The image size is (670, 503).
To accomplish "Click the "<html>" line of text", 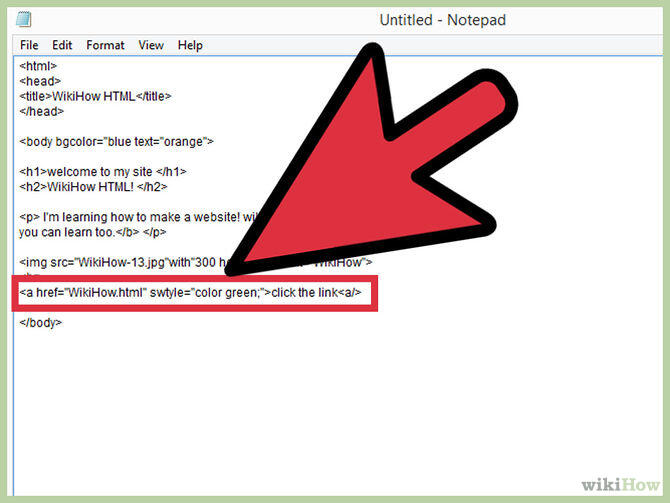I will coord(38,66).
